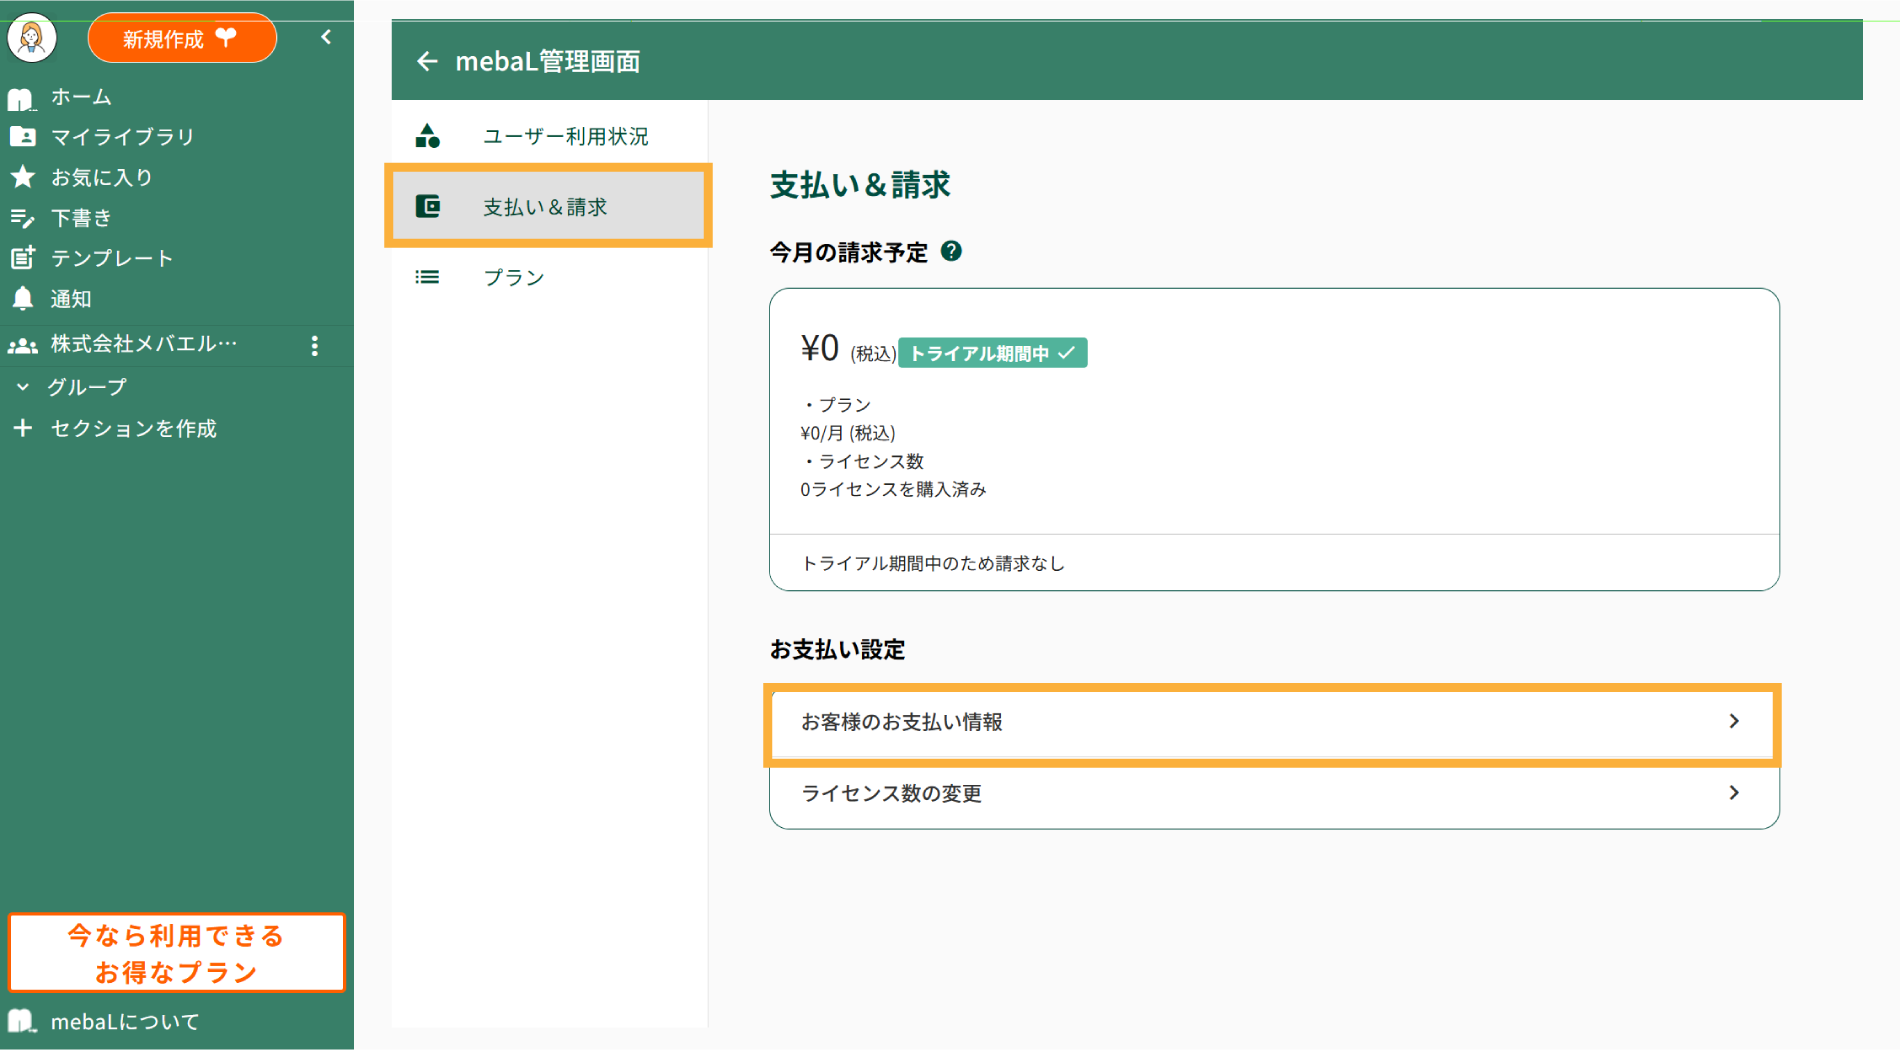Open ユーザー利用状況 menu item

[x=565, y=136]
